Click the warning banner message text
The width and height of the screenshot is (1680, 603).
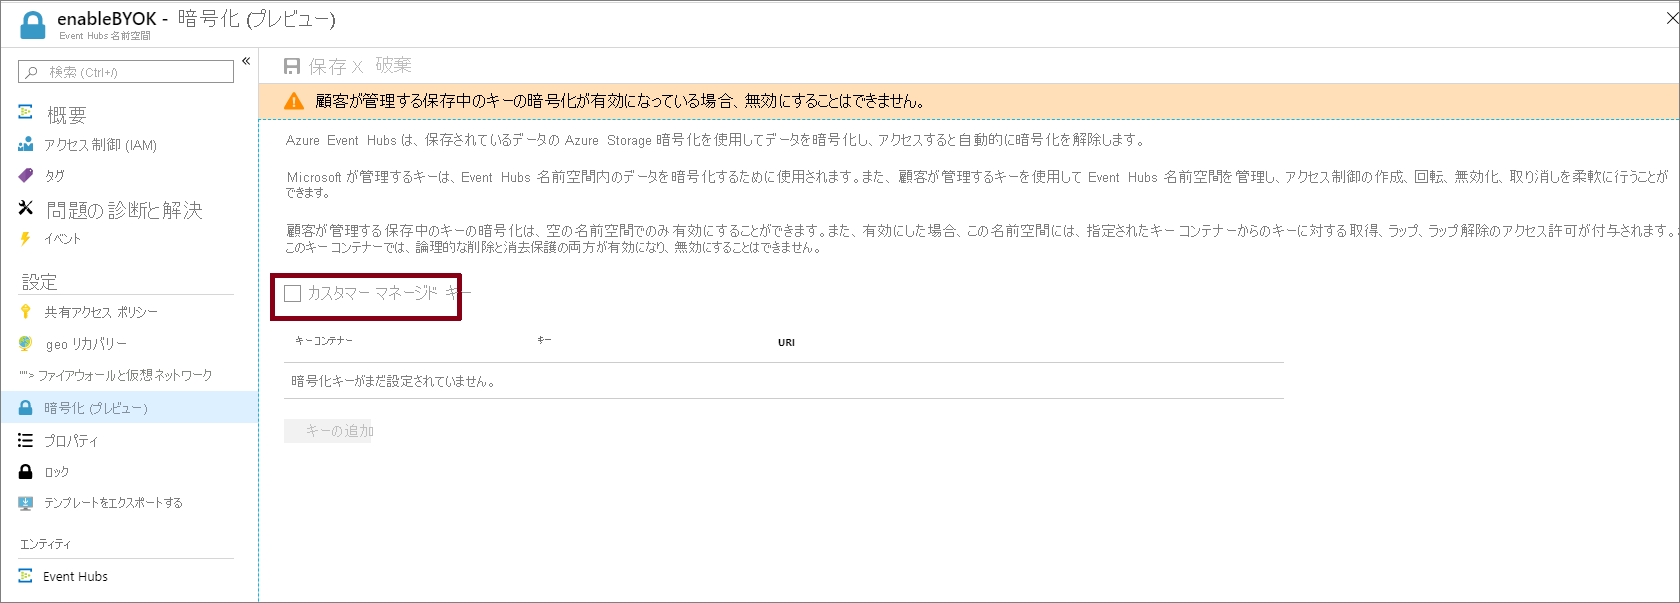coord(620,101)
